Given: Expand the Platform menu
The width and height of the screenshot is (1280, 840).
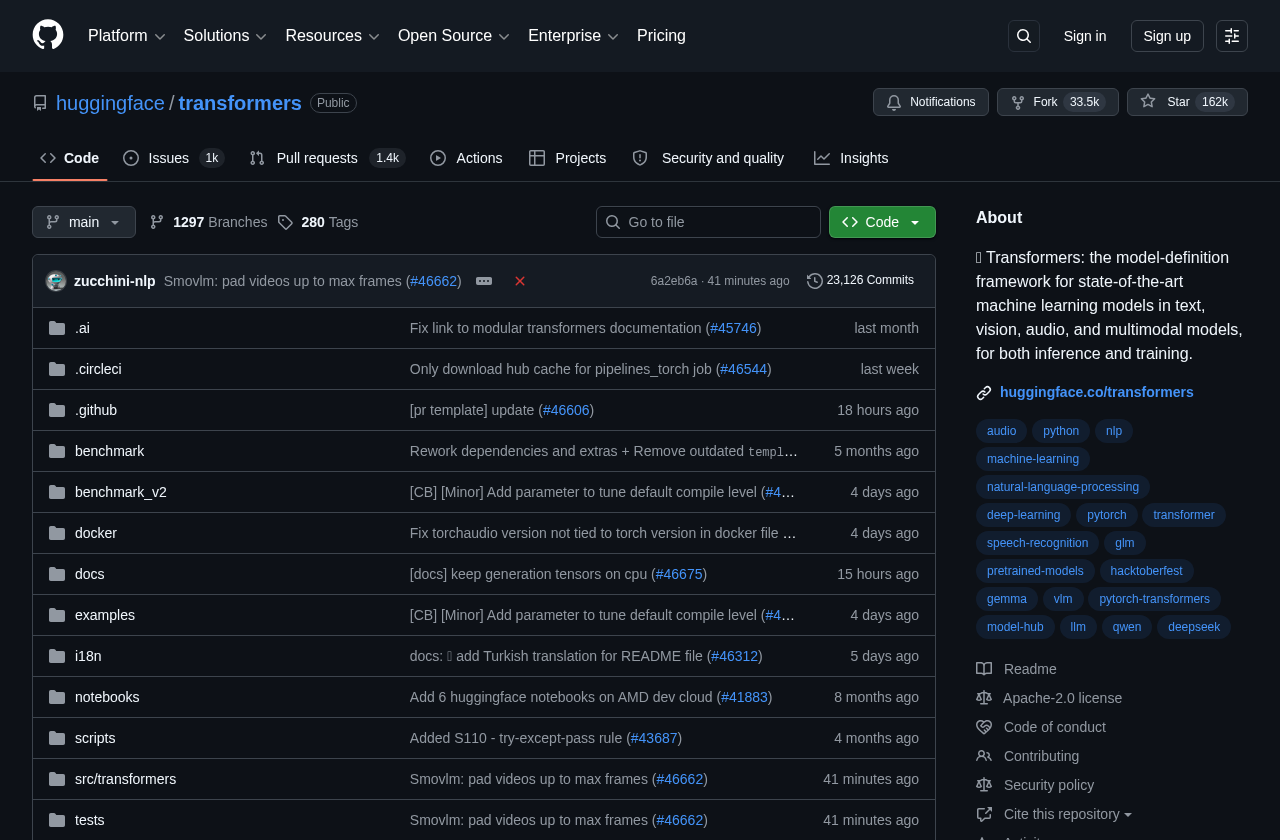Looking at the screenshot, I should point(127,36).
